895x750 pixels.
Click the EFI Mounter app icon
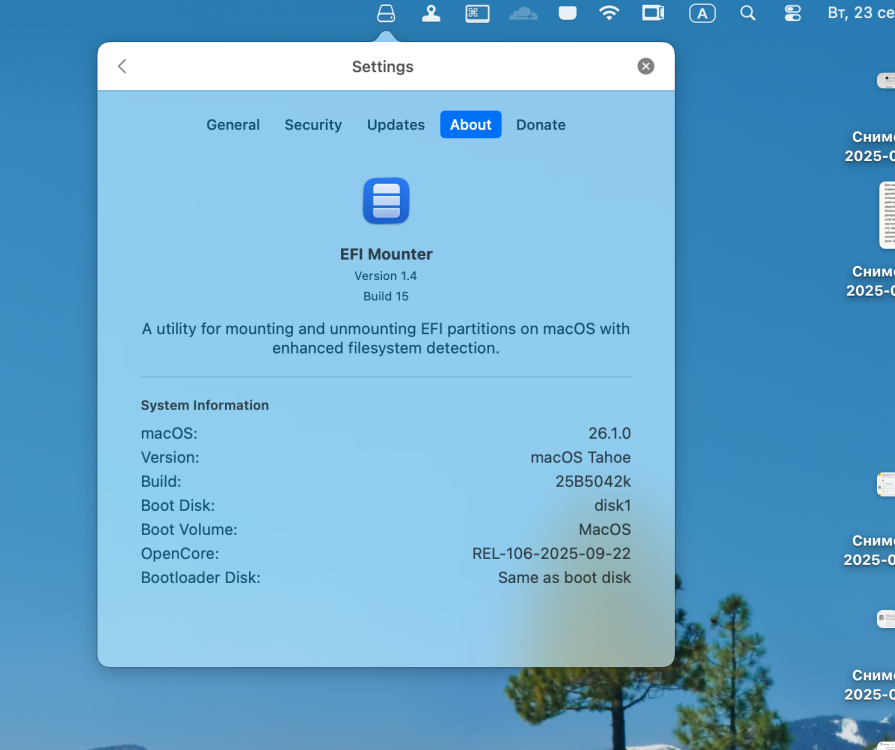[x=386, y=201]
